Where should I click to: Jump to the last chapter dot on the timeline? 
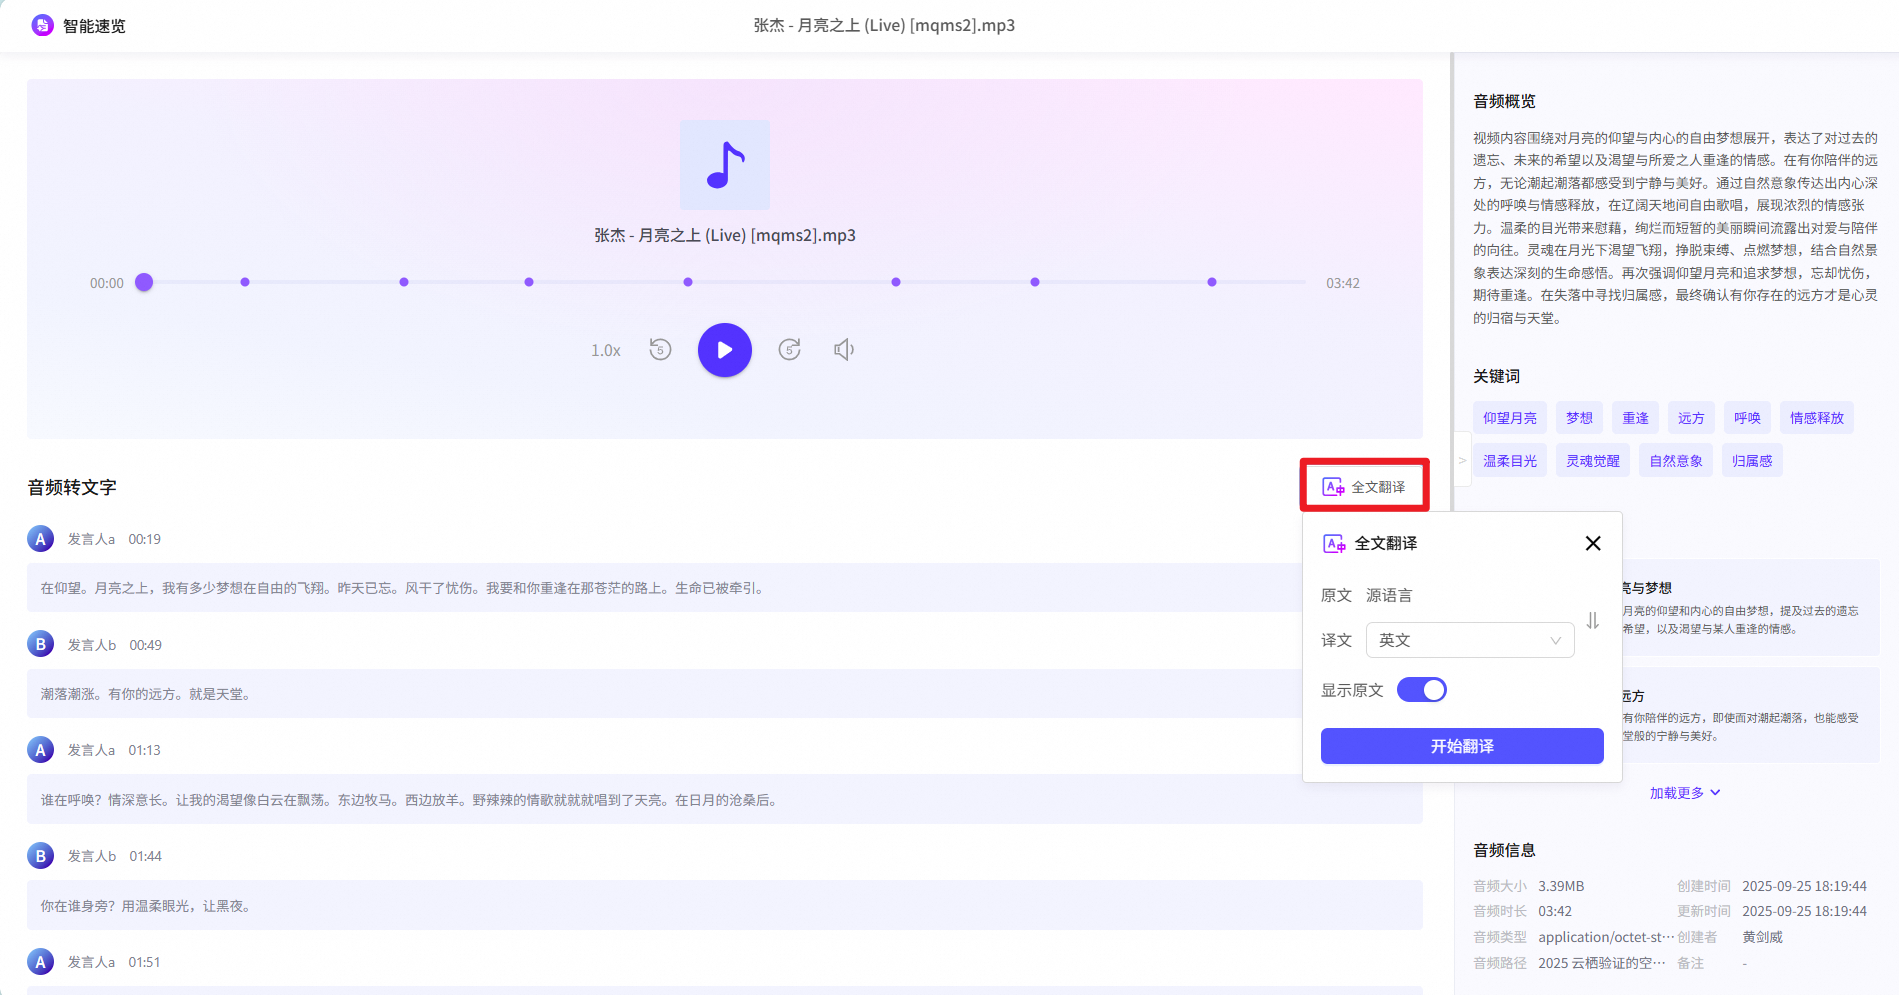coord(1212,282)
